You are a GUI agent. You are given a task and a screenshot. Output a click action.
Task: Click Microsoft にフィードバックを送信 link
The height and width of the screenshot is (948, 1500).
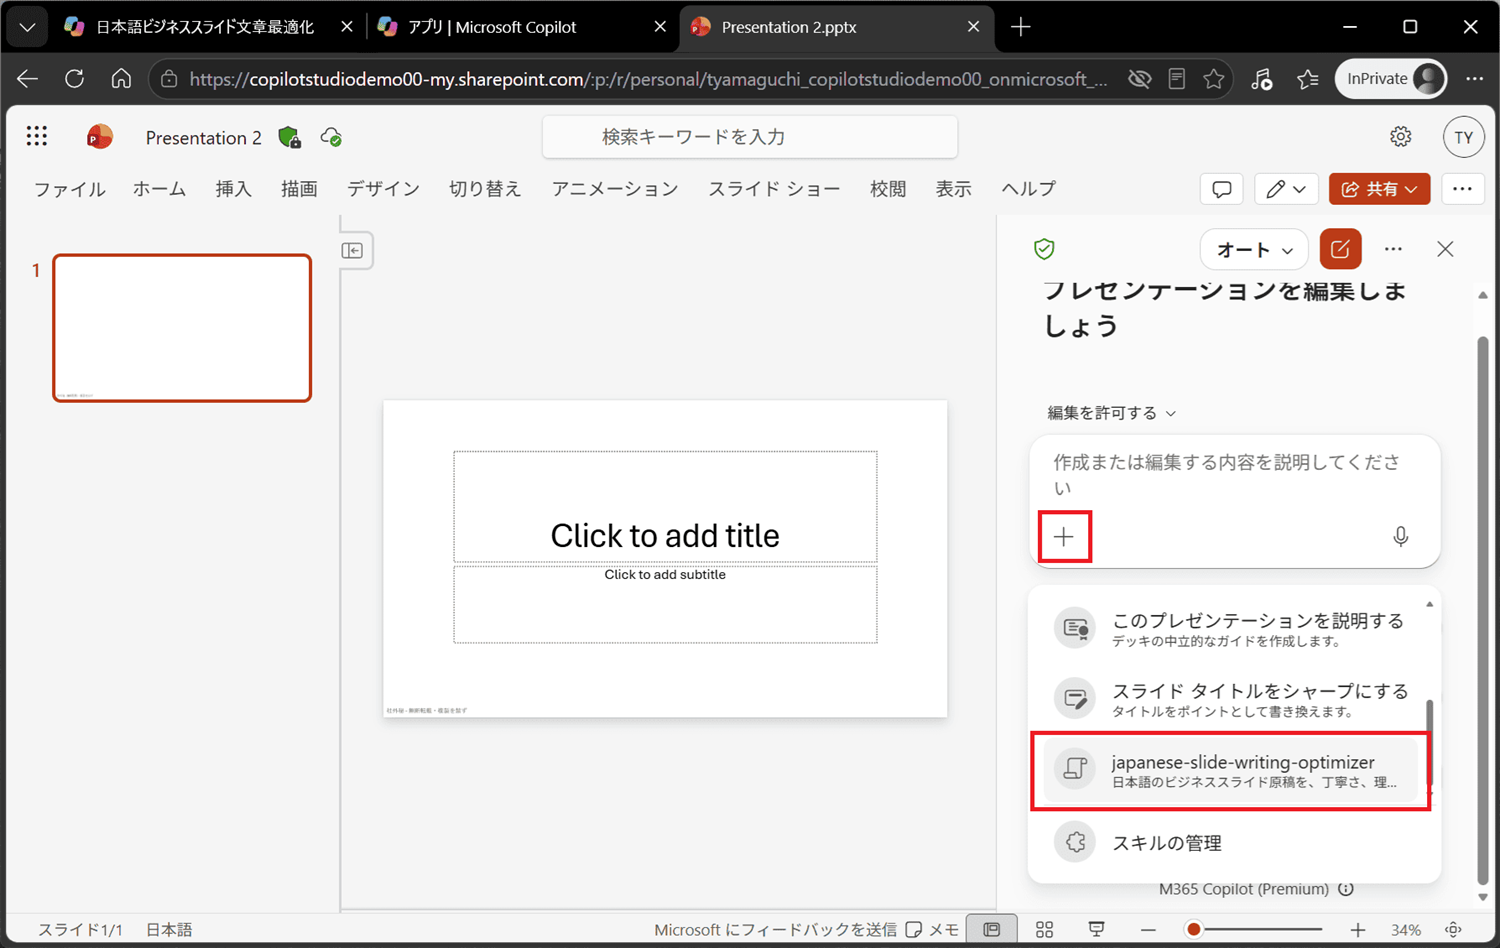click(775, 930)
